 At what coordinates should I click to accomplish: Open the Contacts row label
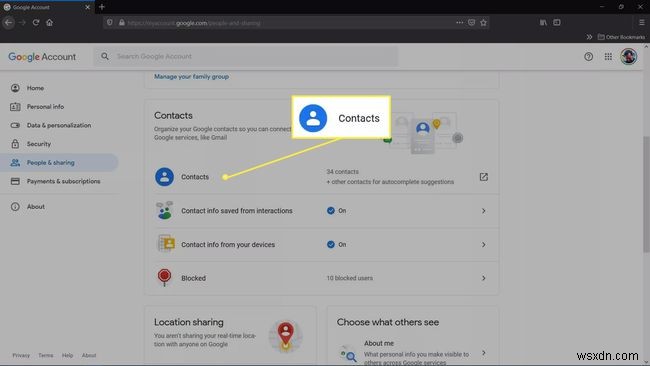[195, 177]
